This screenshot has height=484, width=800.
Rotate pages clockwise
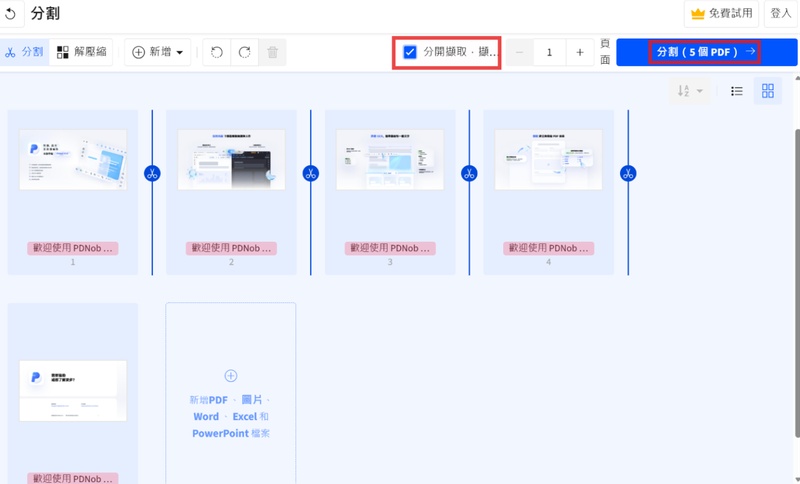[245, 52]
